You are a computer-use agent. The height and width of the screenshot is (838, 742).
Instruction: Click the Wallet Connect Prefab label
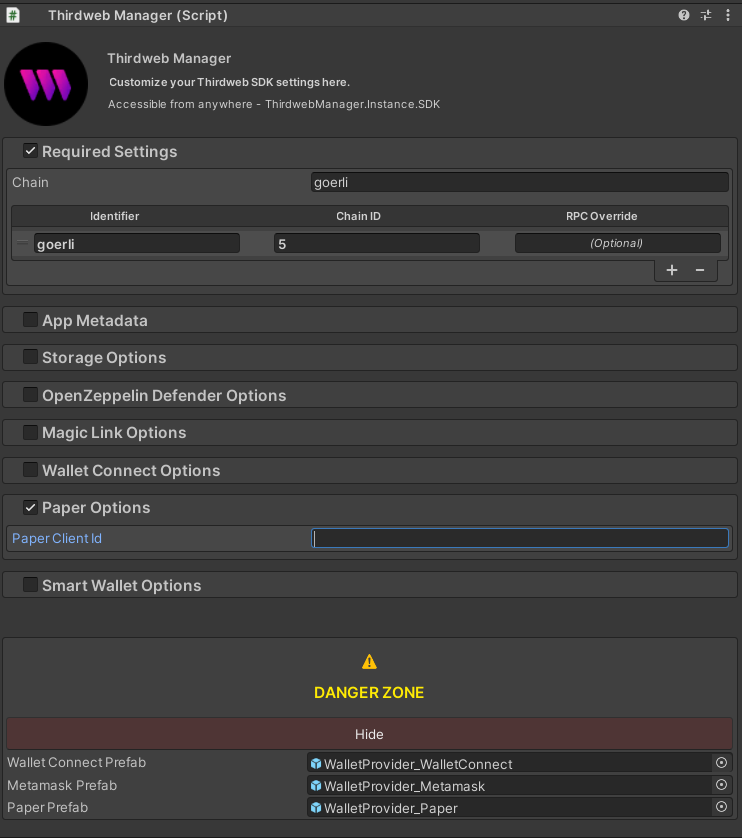coord(76,762)
